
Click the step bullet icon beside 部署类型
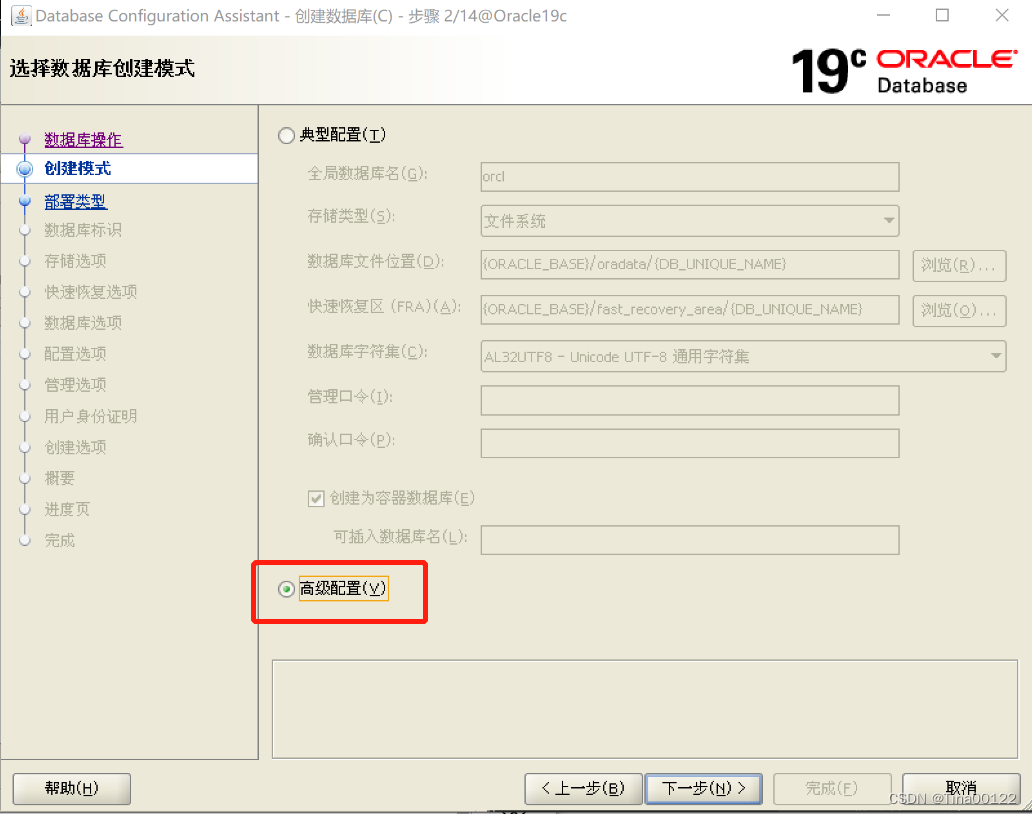click(x=25, y=201)
